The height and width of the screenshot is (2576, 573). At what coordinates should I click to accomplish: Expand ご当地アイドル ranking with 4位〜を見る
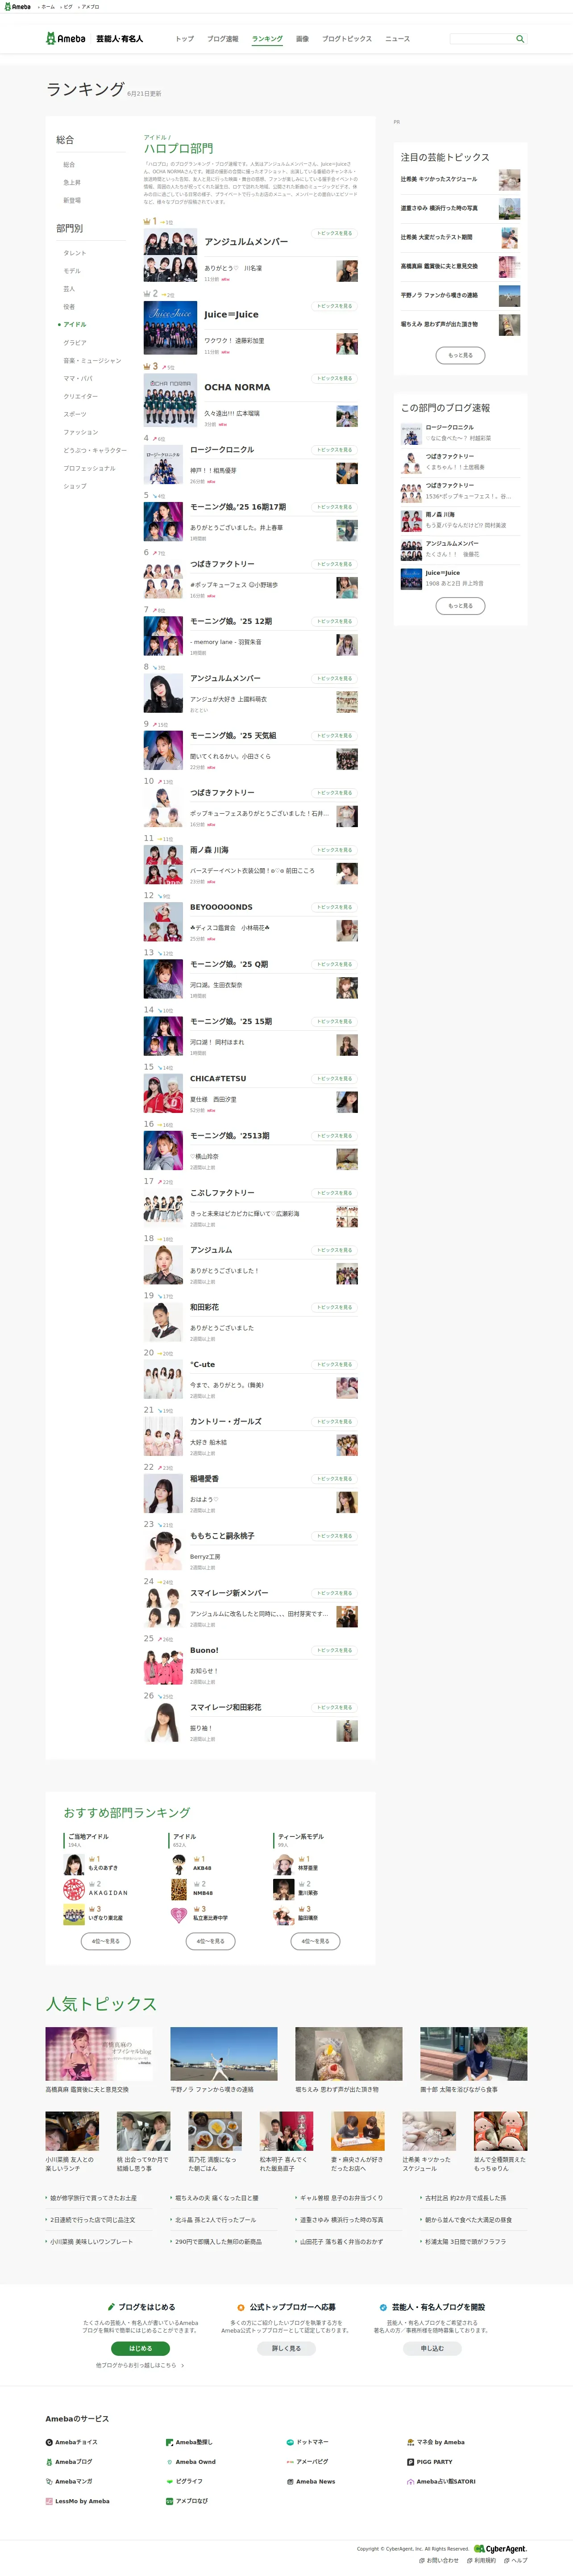[x=106, y=1941]
